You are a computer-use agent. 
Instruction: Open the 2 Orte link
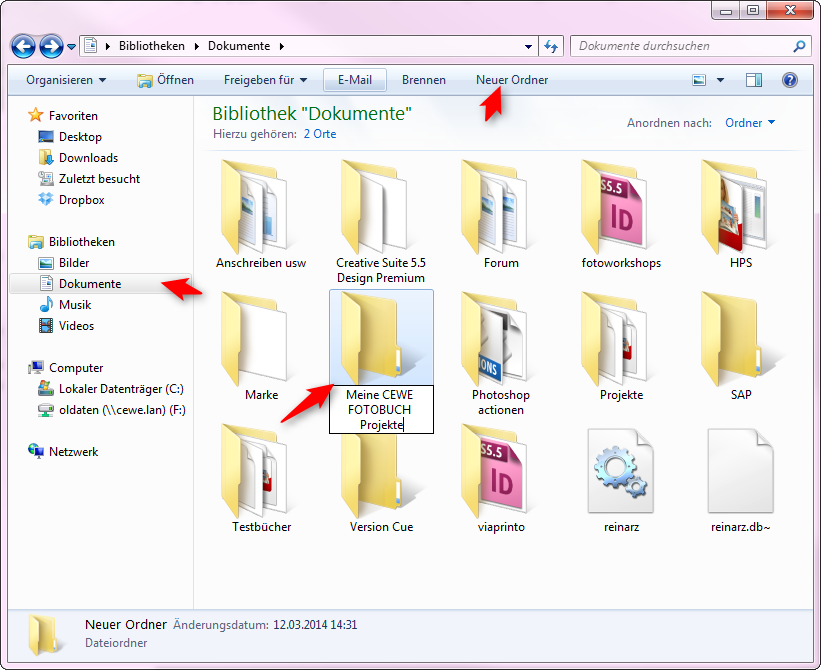(x=320, y=134)
